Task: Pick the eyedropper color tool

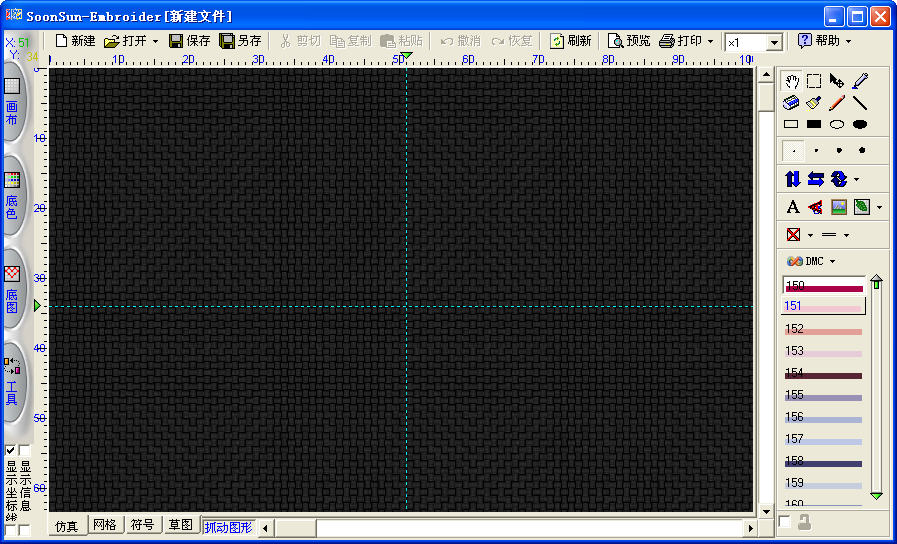Action: [x=860, y=81]
